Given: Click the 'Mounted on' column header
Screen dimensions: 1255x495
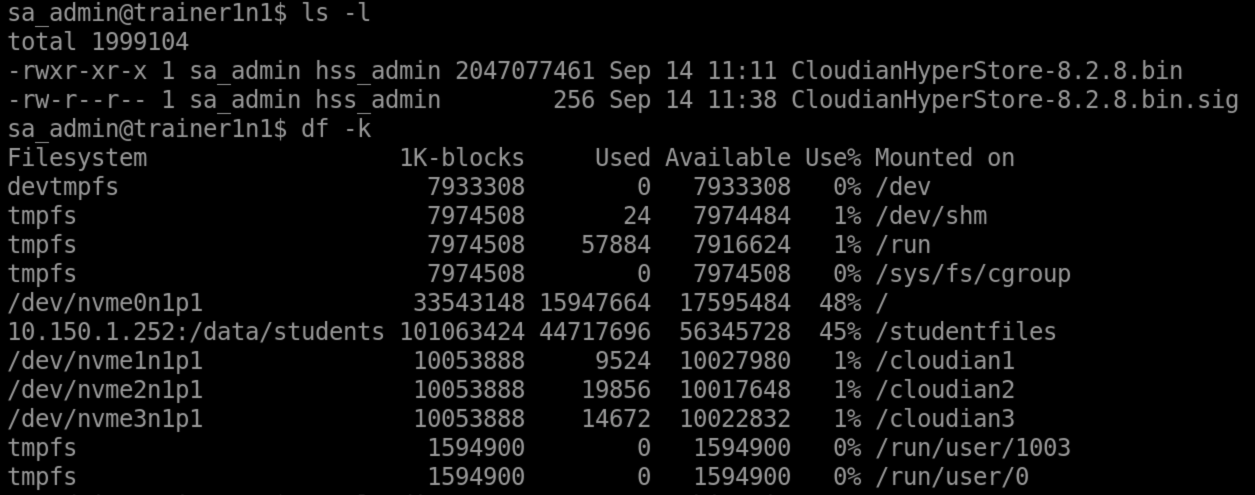Looking at the screenshot, I should pos(945,158).
